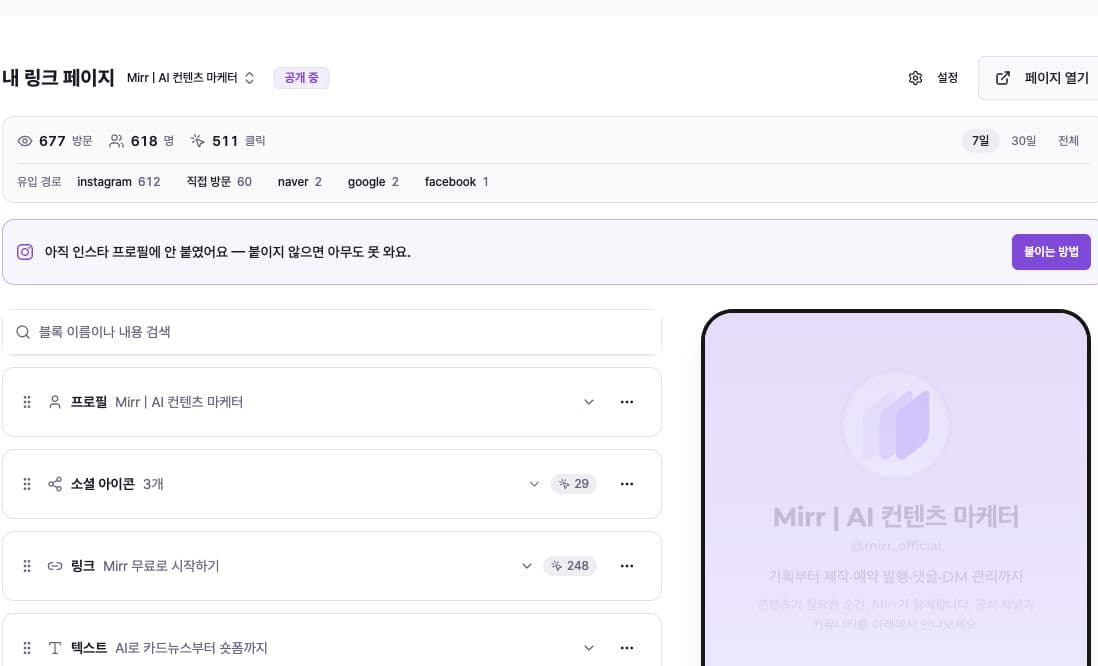
Task: Click the 공개 중 status badge
Action: [301, 78]
